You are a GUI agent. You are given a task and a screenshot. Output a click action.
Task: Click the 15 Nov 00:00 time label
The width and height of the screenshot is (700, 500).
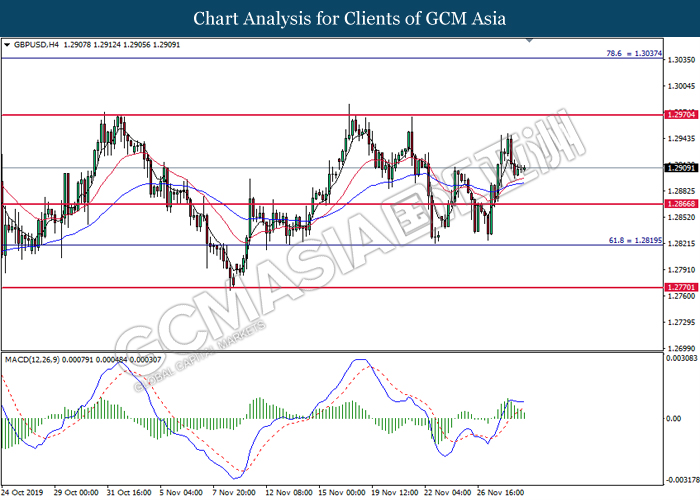(342, 492)
